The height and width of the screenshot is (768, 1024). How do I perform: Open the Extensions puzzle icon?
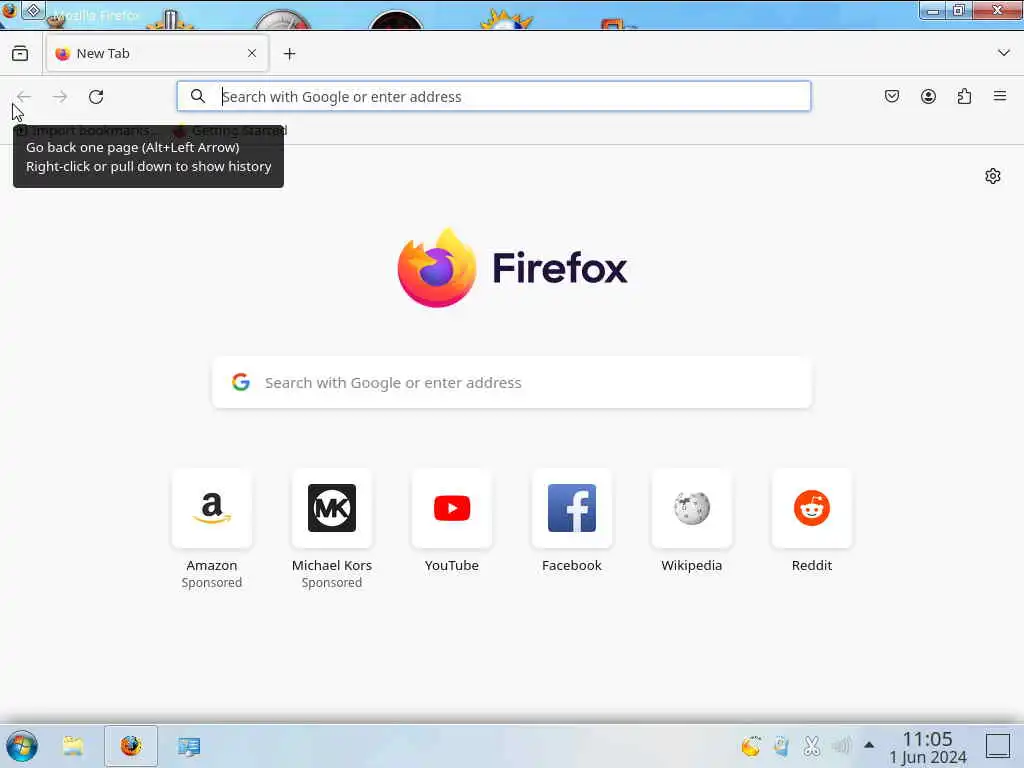(x=964, y=97)
